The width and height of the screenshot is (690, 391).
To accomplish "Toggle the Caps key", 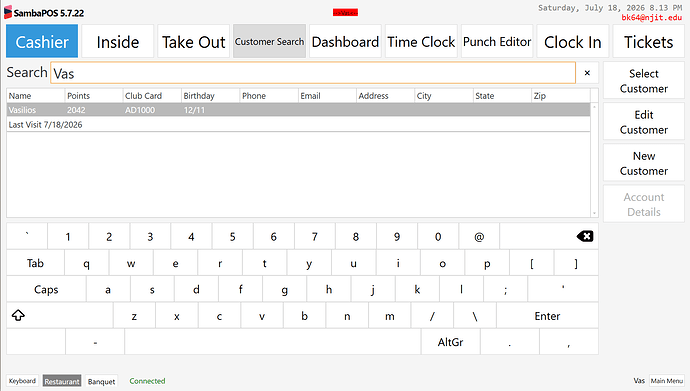I will (x=46, y=289).
